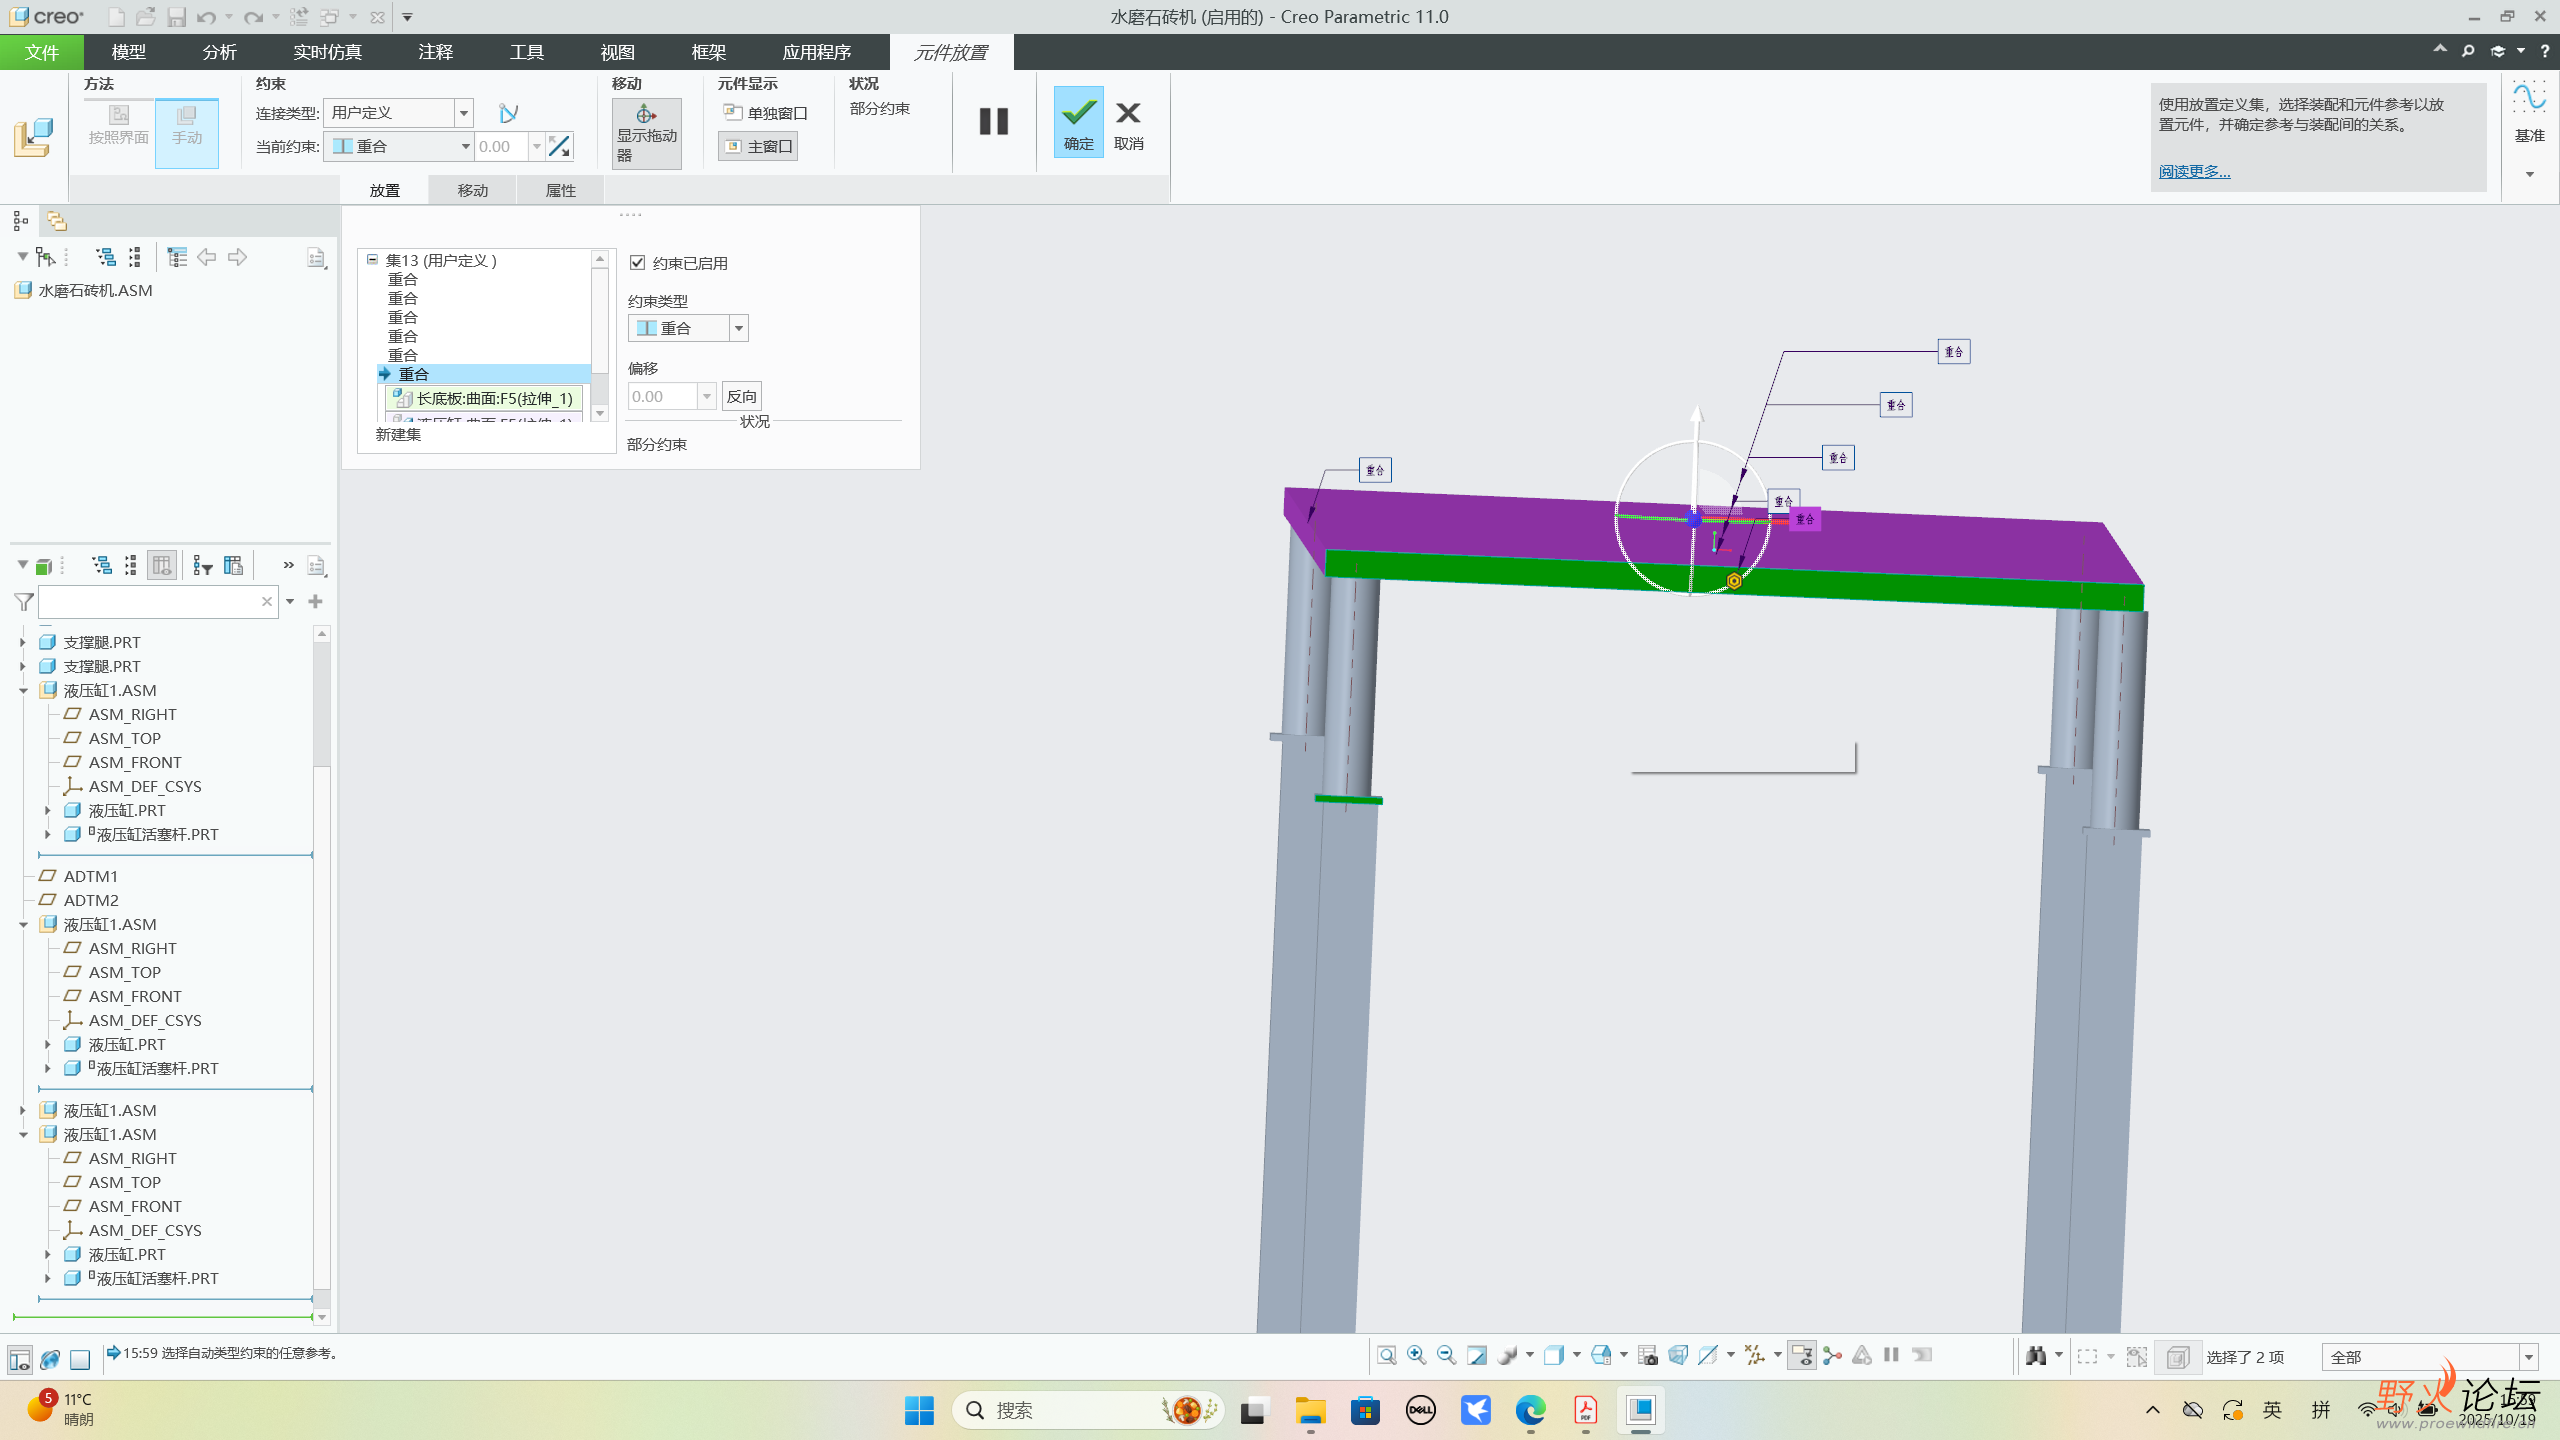Flip constraint orientation icon beside offset field
Image resolution: width=2560 pixels, height=1440 pixels.
[559, 147]
